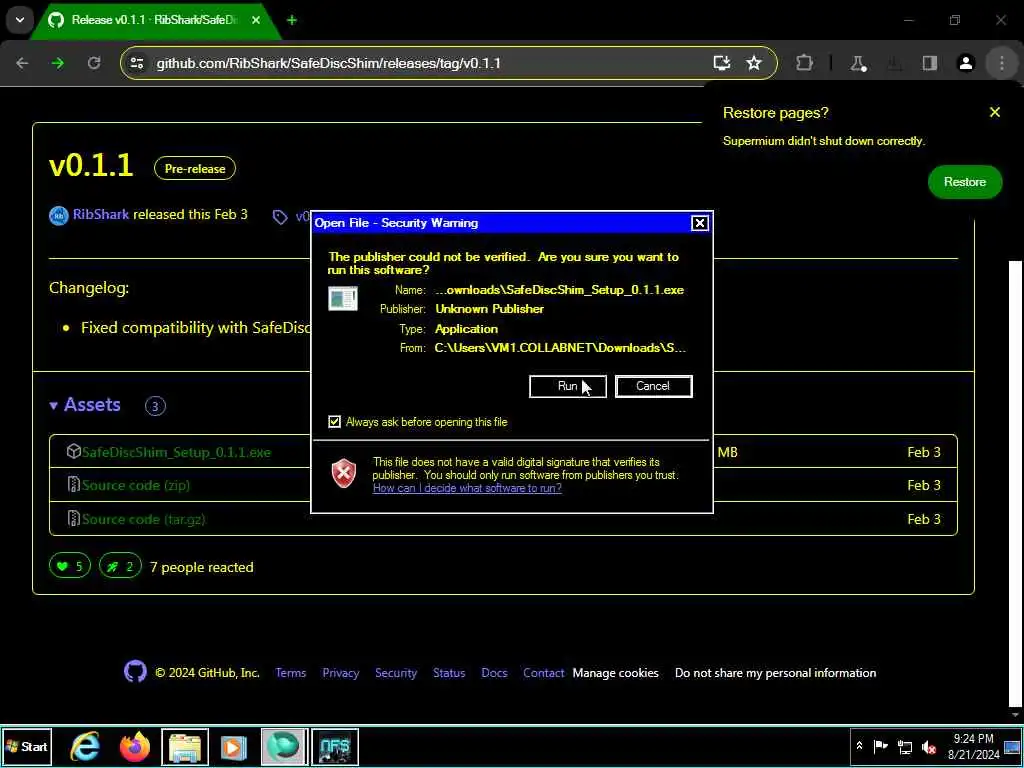This screenshot has width=1024, height=768.
Task: Open the Windows Start menu
Action: click(26, 746)
